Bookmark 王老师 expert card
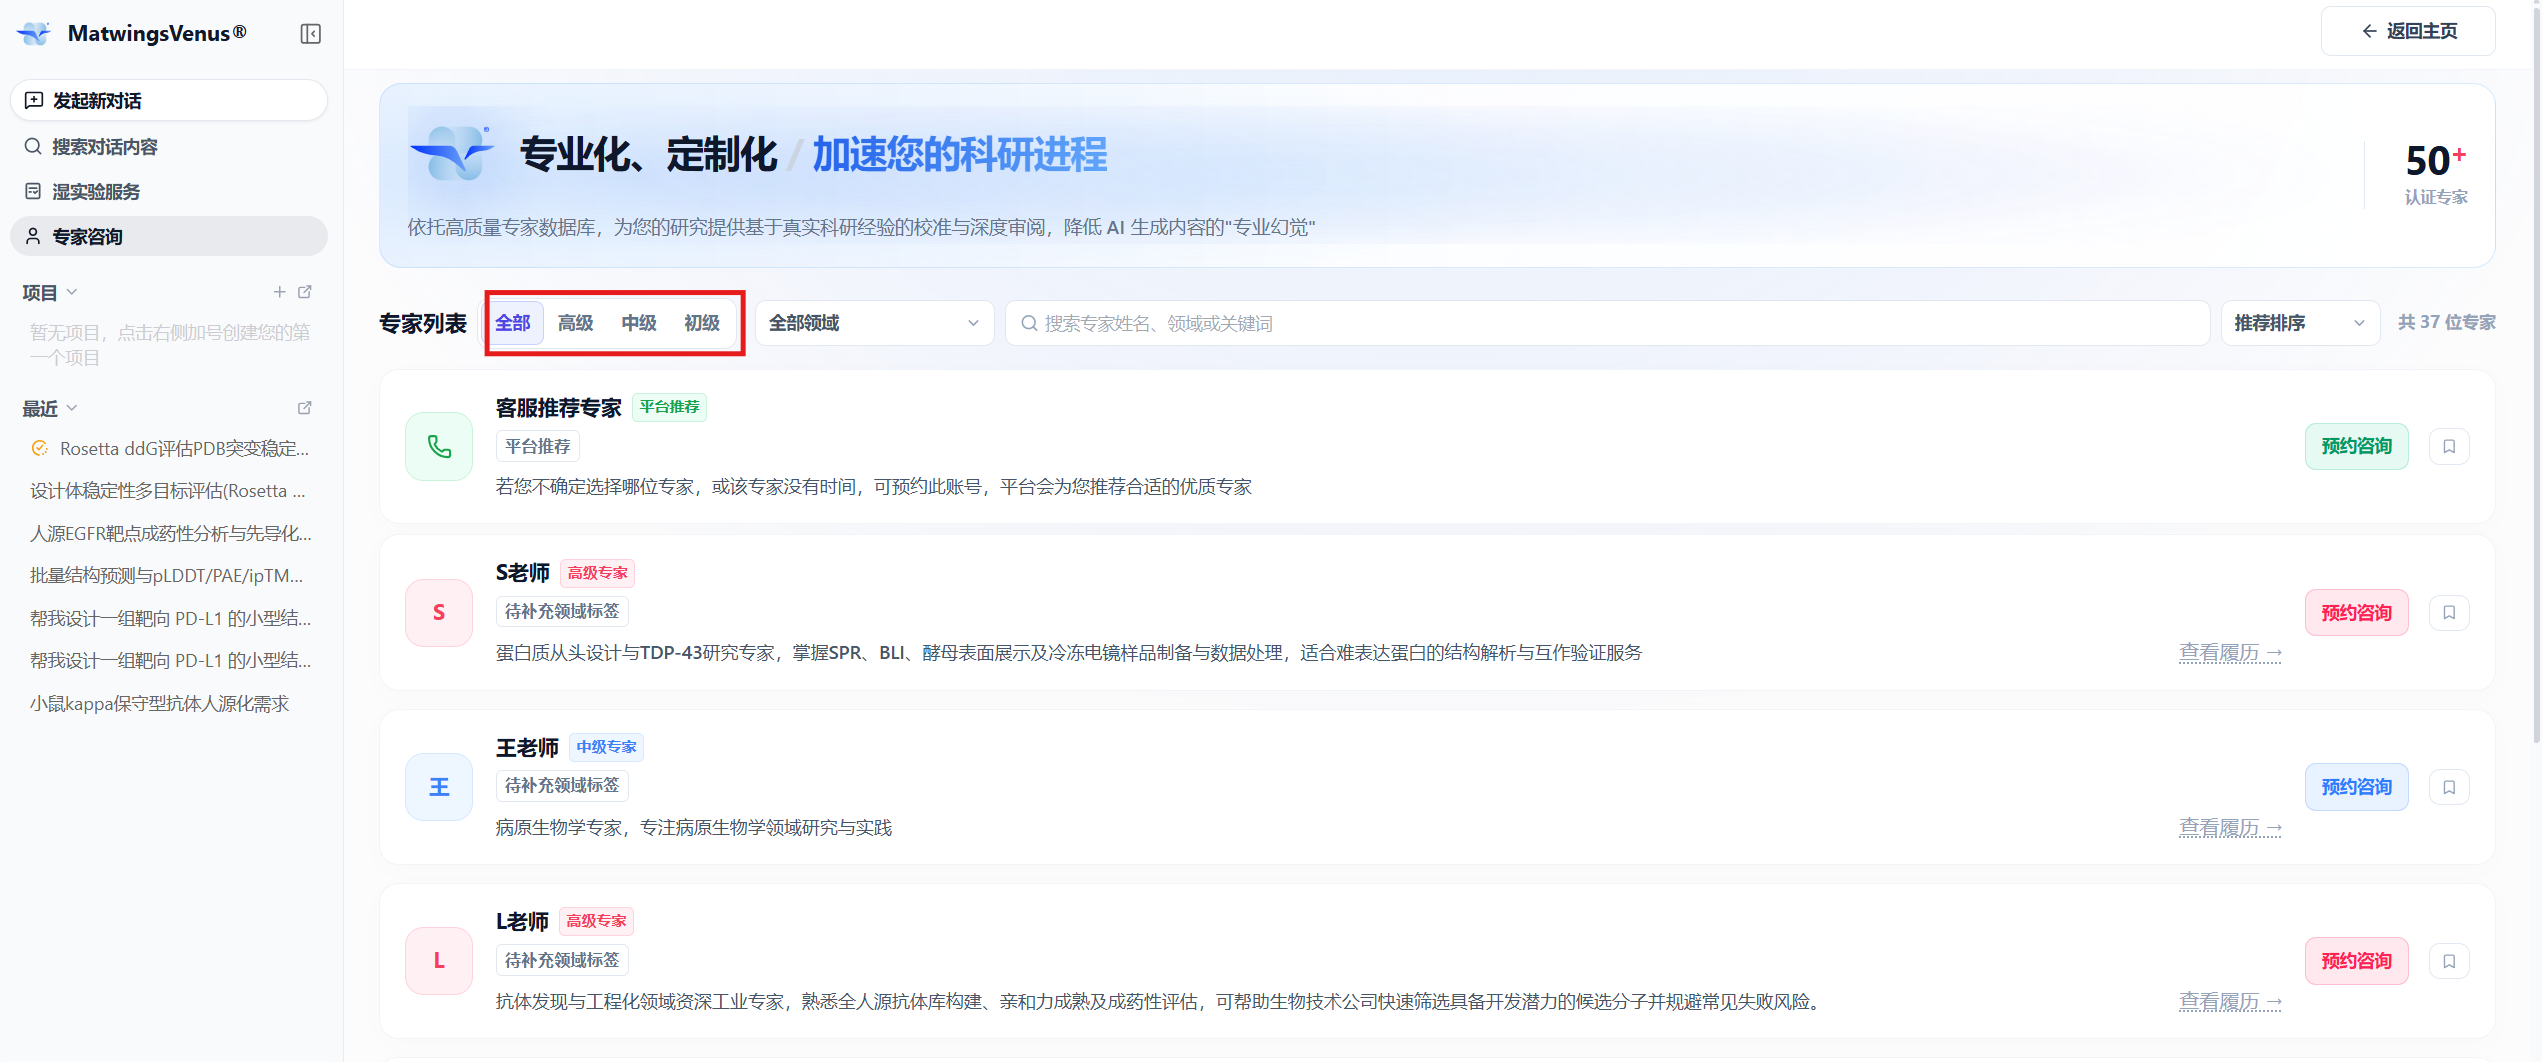Image resolution: width=2542 pixels, height=1062 pixels. point(2449,787)
